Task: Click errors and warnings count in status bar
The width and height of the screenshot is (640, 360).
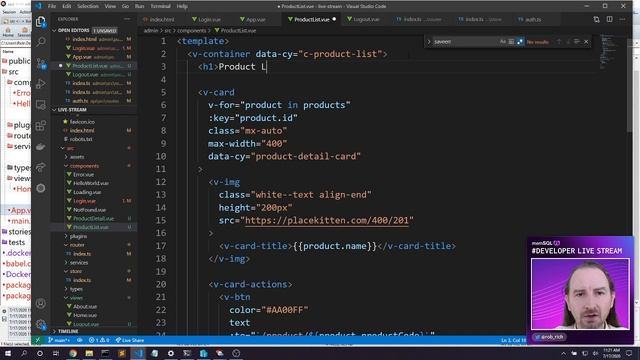Action: 99,340
